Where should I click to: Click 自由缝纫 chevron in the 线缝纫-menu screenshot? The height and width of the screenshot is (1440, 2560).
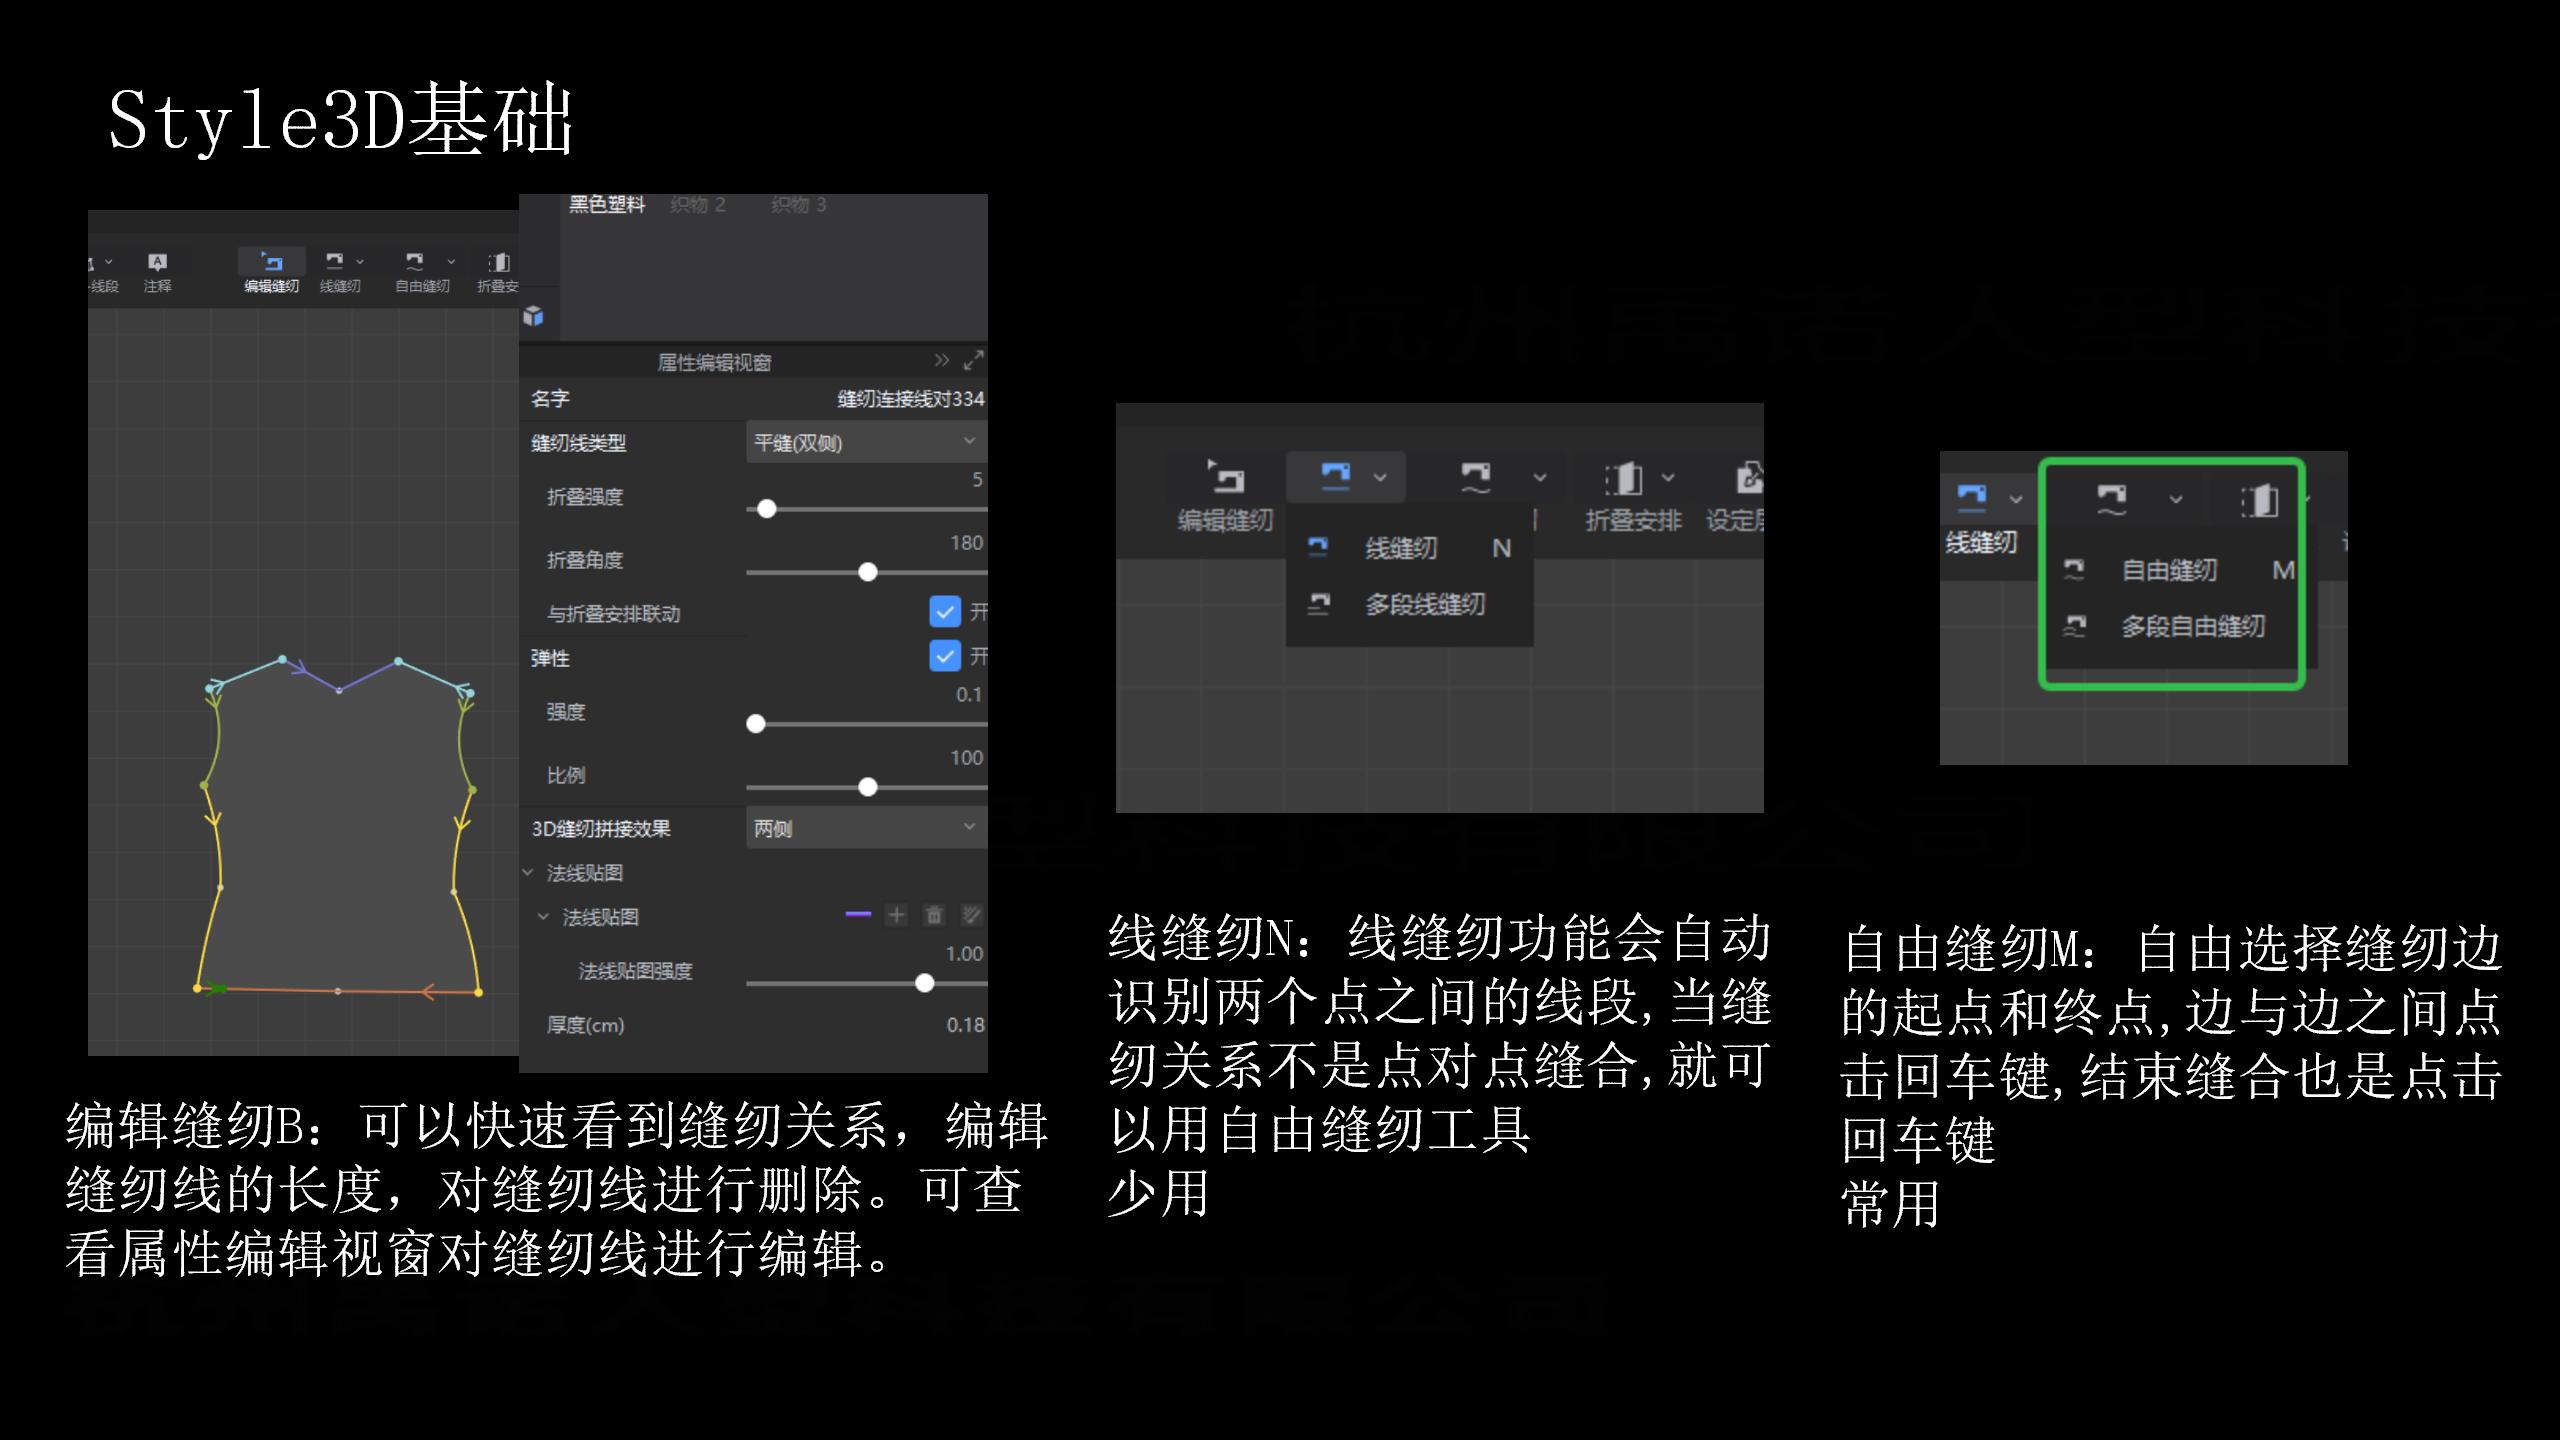1540,478
